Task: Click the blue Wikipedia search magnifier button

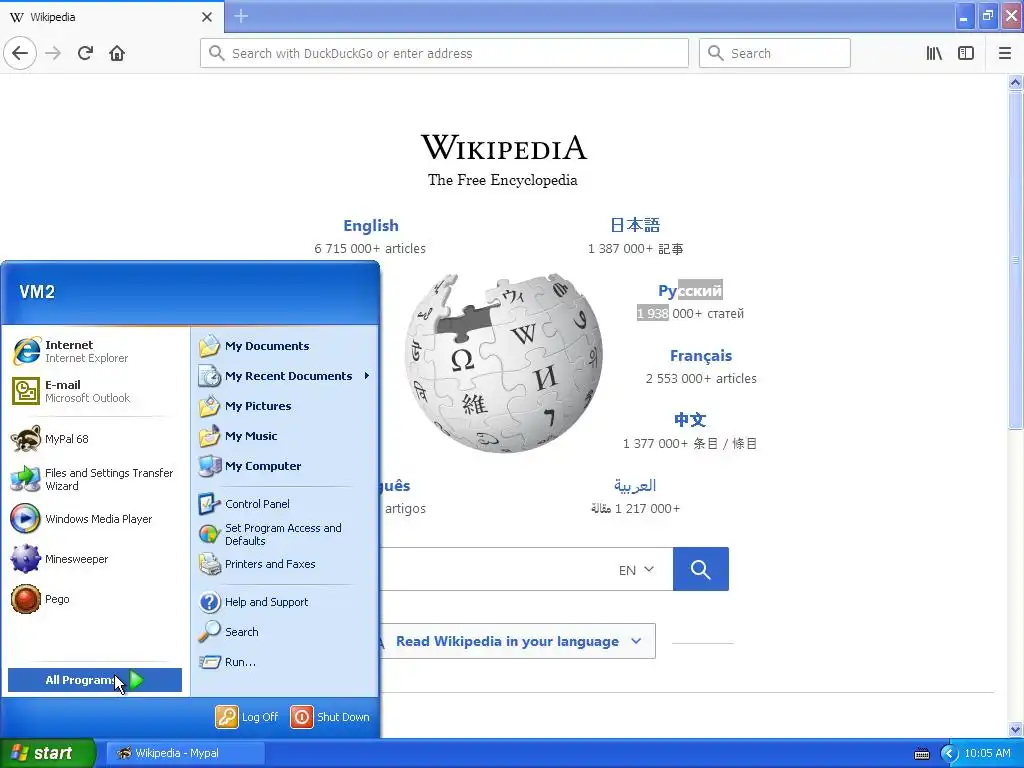Action: point(701,569)
